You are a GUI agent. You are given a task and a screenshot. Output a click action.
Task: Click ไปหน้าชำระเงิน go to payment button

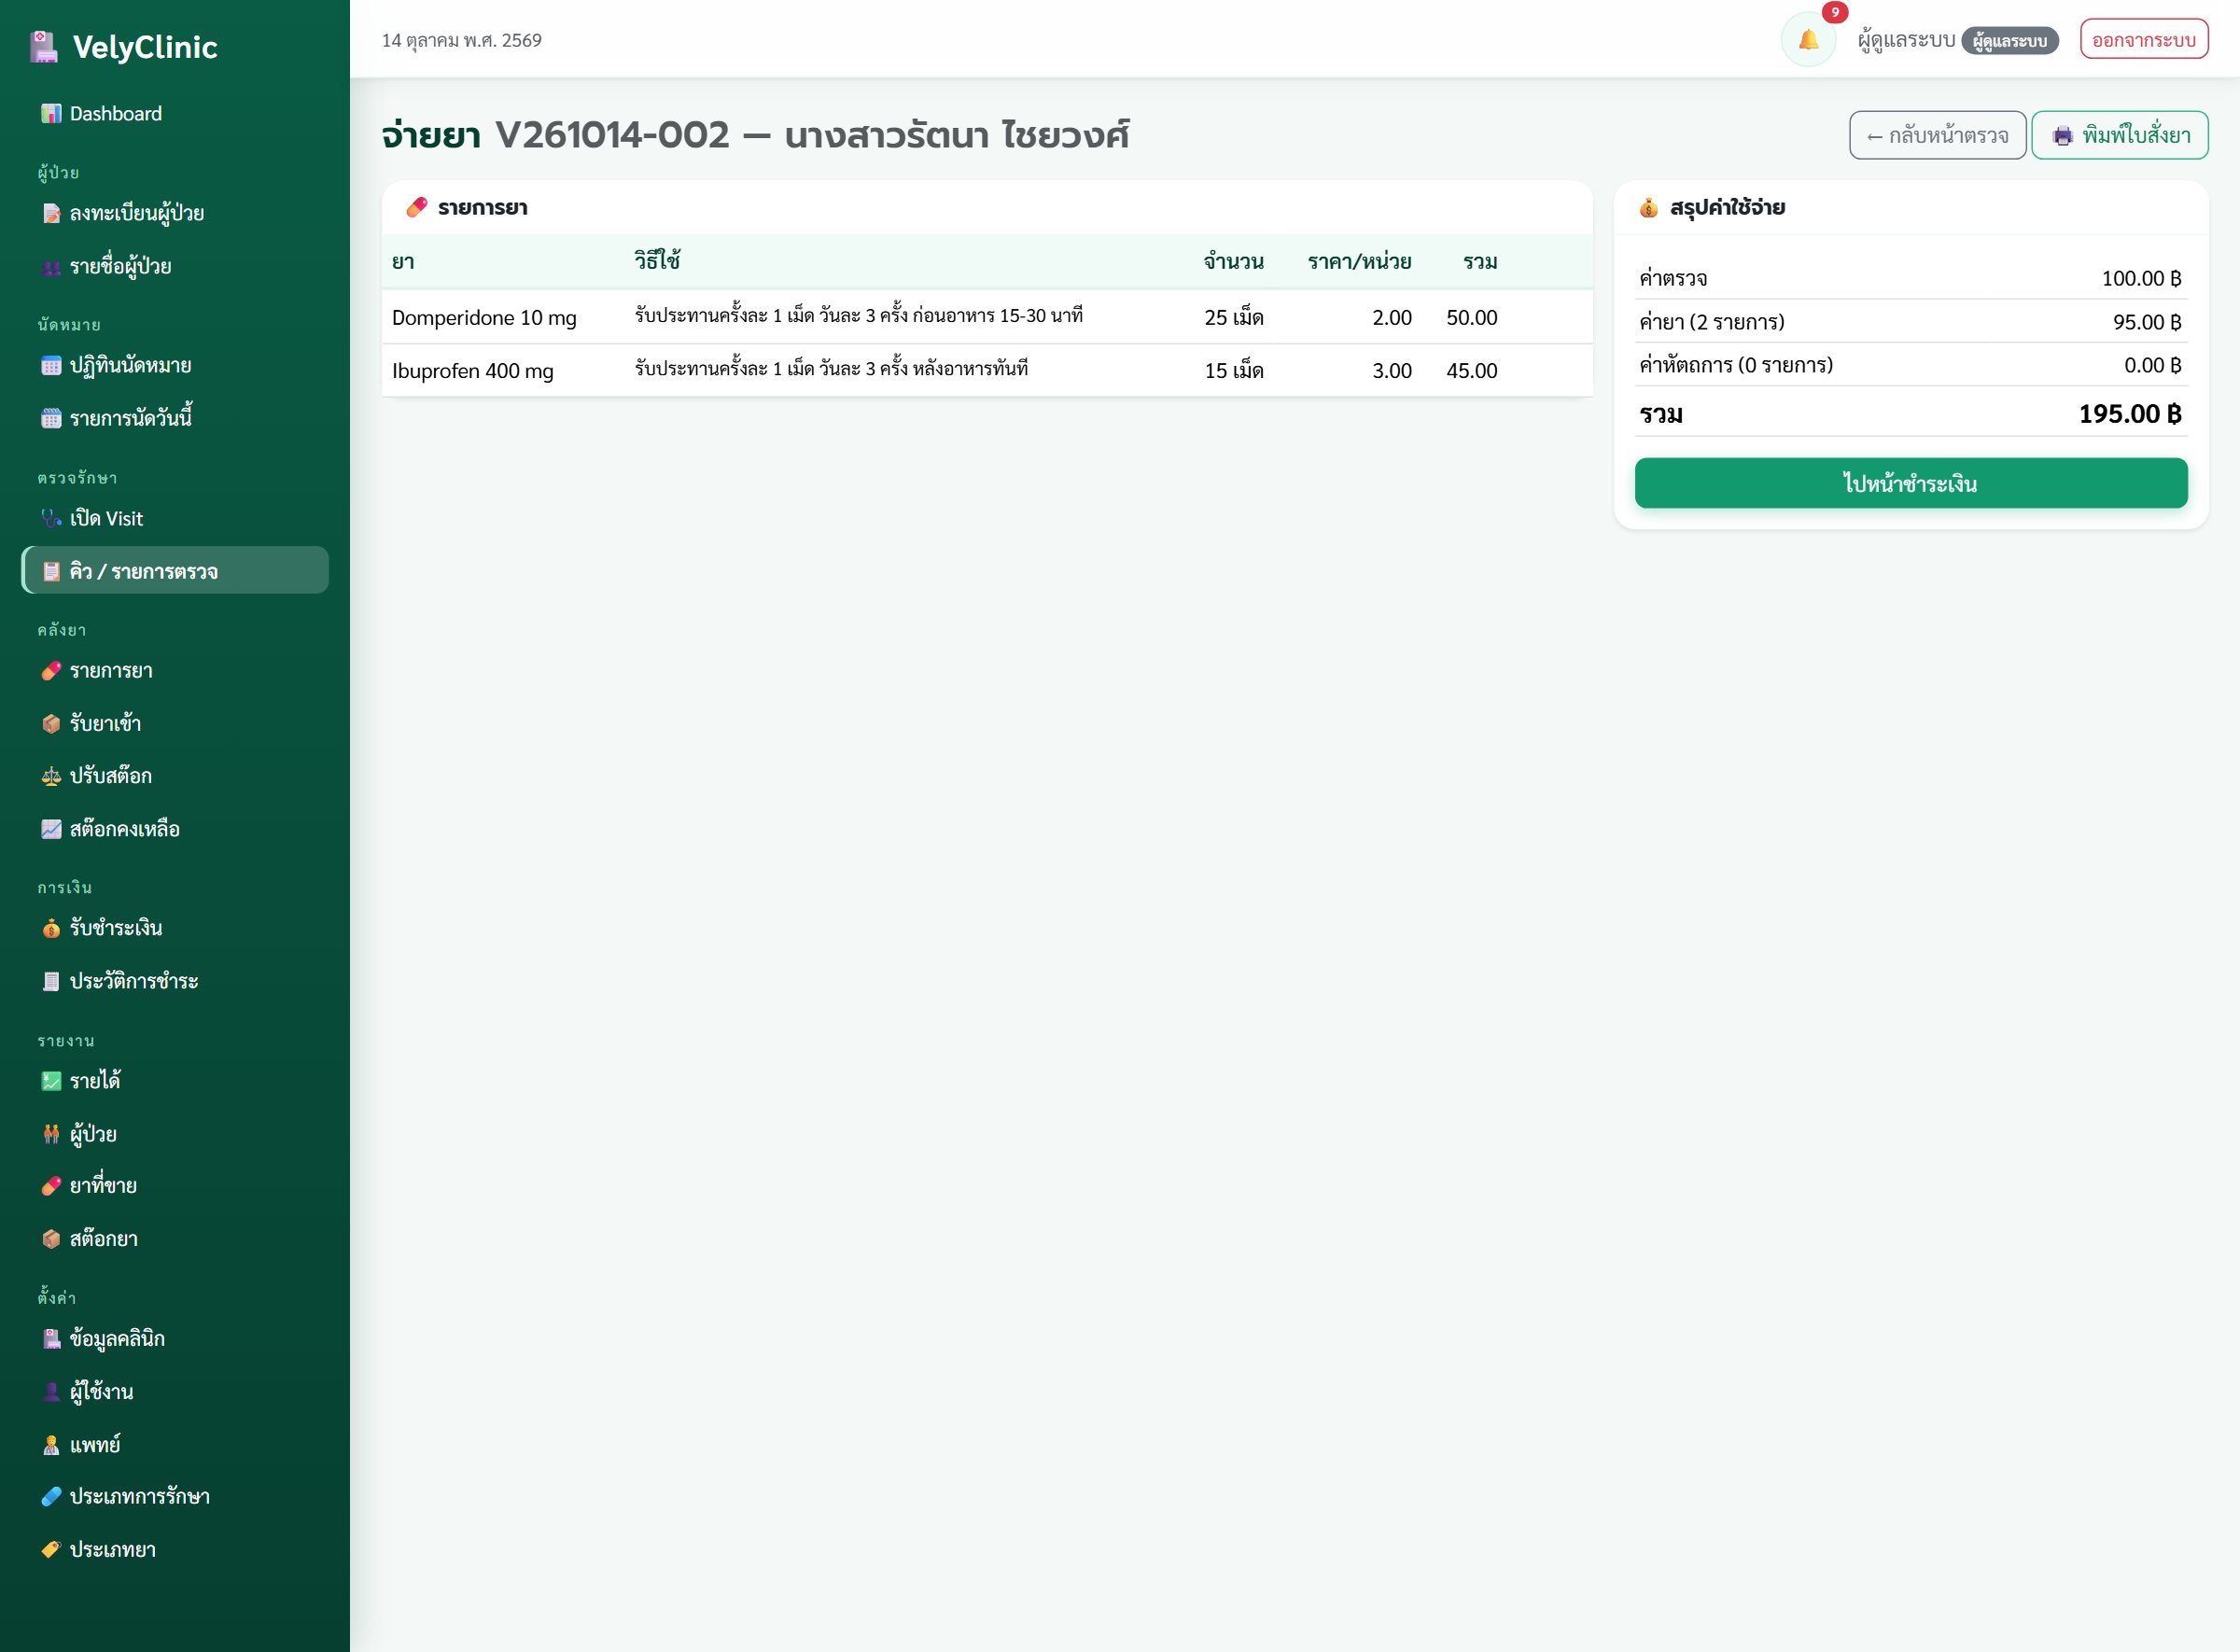[x=1910, y=483]
